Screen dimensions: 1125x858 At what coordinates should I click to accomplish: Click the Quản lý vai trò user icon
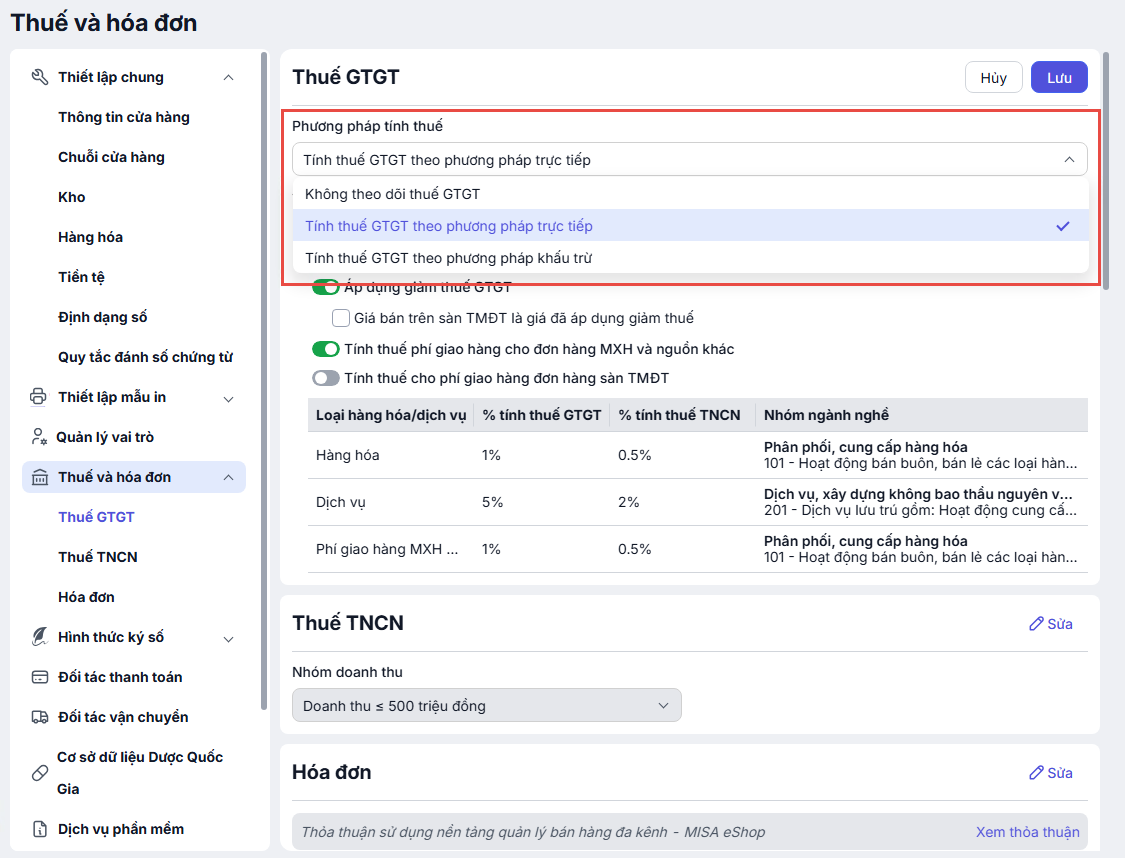click(40, 437)
